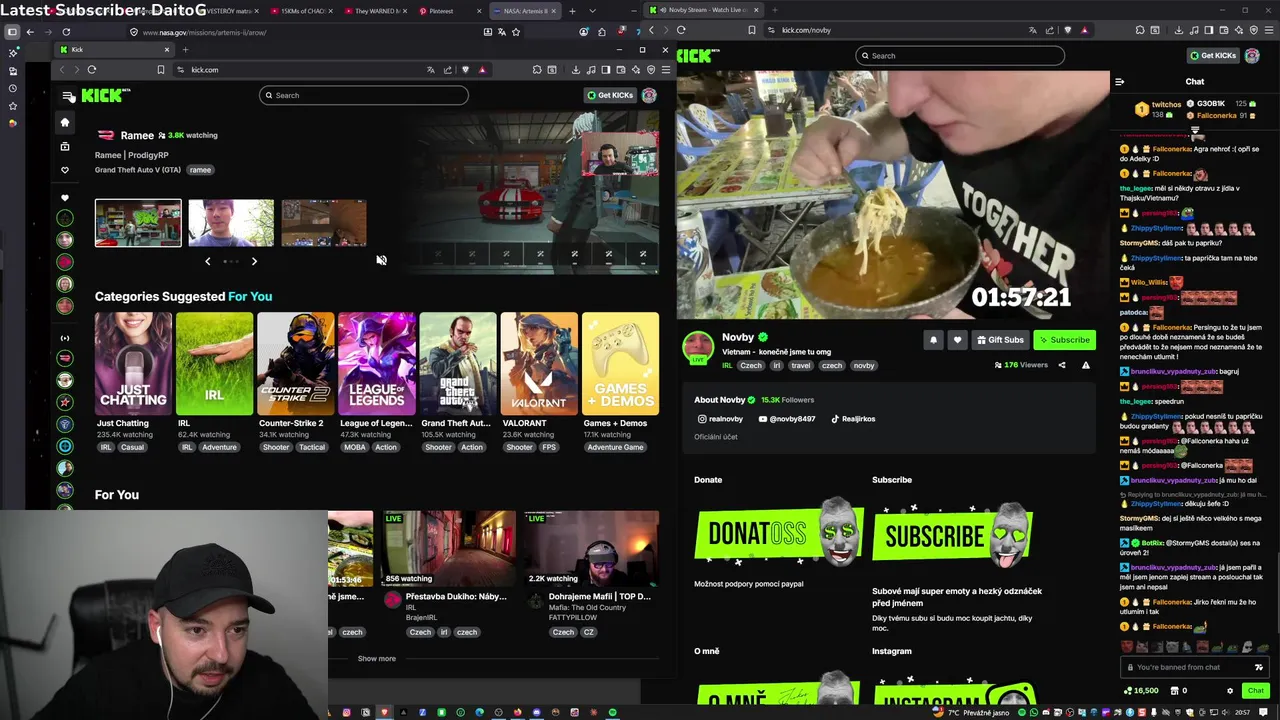This screenshot has height=720, width=1280.
Task: Click the FPS tag under VALORANT
Action: (x=549, y=447)
